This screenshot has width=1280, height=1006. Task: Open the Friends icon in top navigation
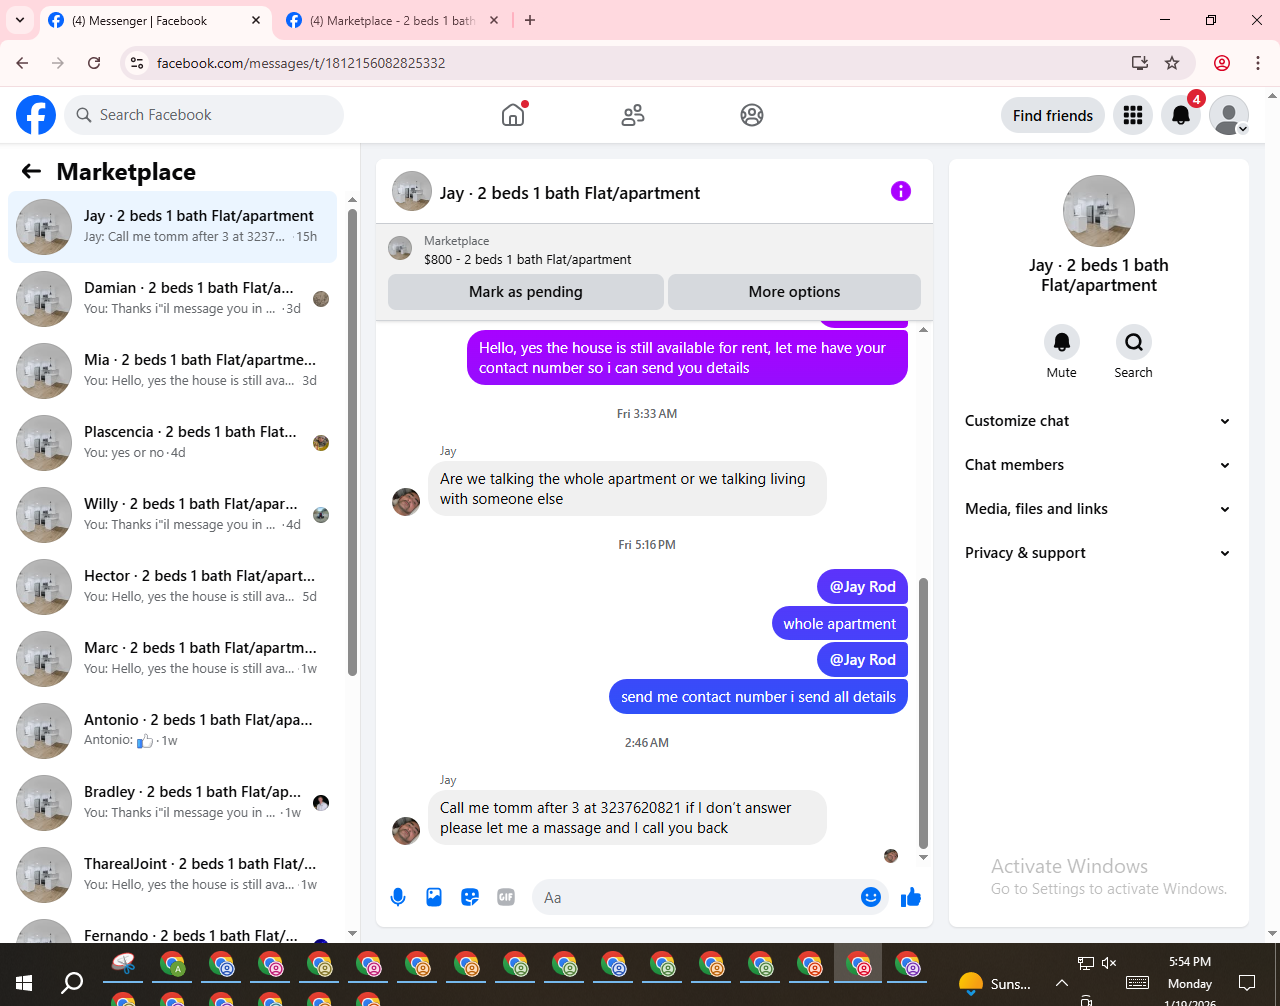coord(633,115)
